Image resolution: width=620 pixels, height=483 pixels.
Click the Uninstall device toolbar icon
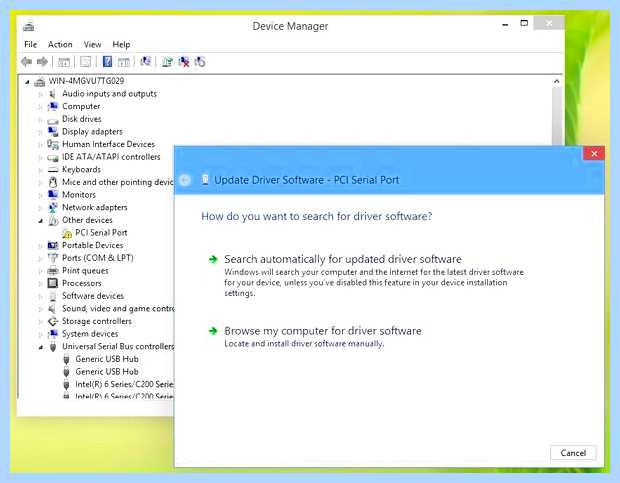[x=184, y=62]
